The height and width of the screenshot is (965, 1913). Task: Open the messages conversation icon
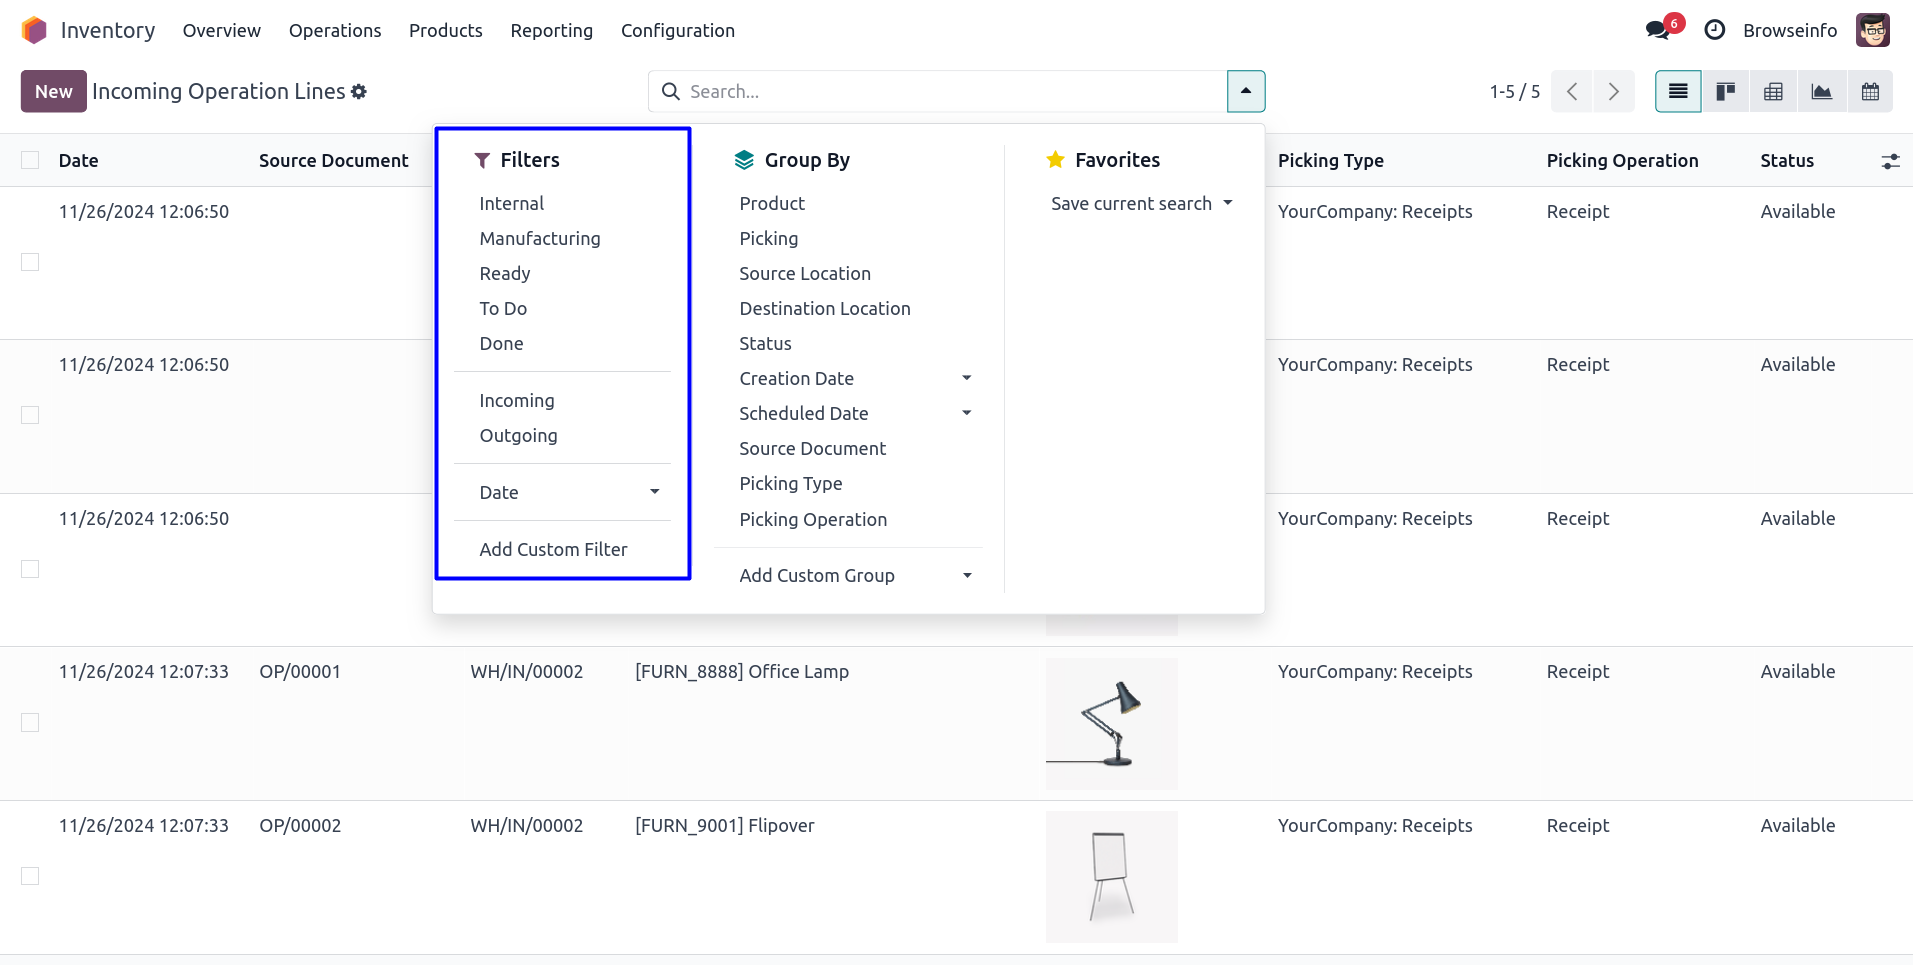tap(1657, 30)
